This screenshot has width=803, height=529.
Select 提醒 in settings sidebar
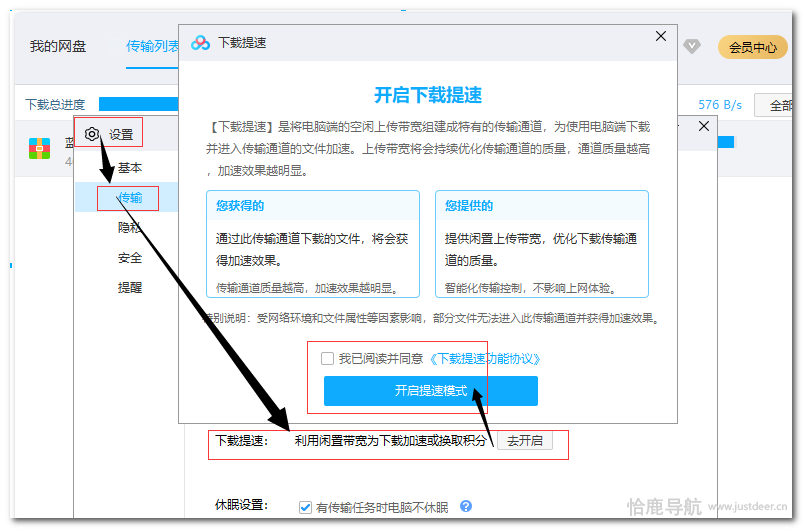130,288
